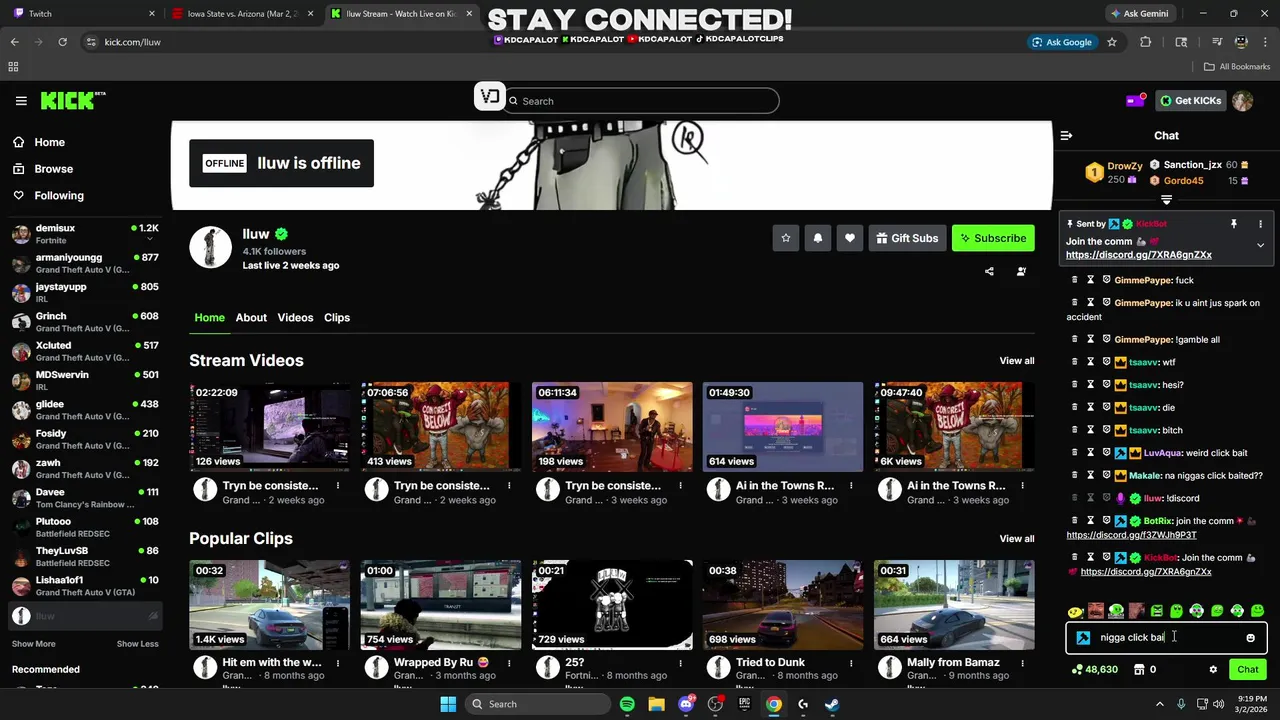Image resolution: width=1280 pixels, height=720 pixels.
Task: Click Show More in following list
Action: click(x=33, y=644)
